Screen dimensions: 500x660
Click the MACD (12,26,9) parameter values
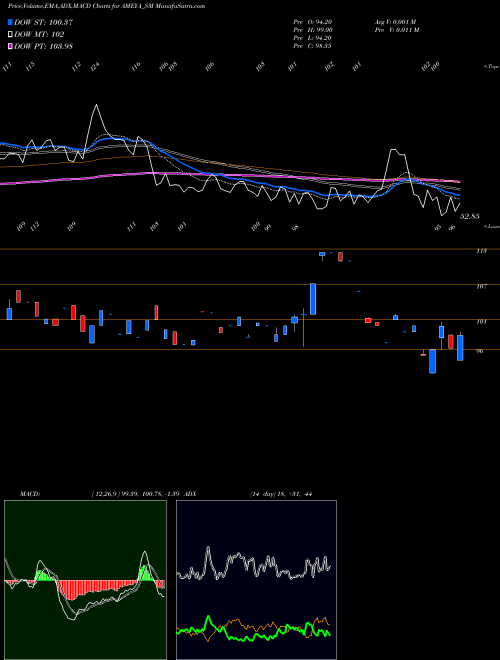(x=136, y=494)
